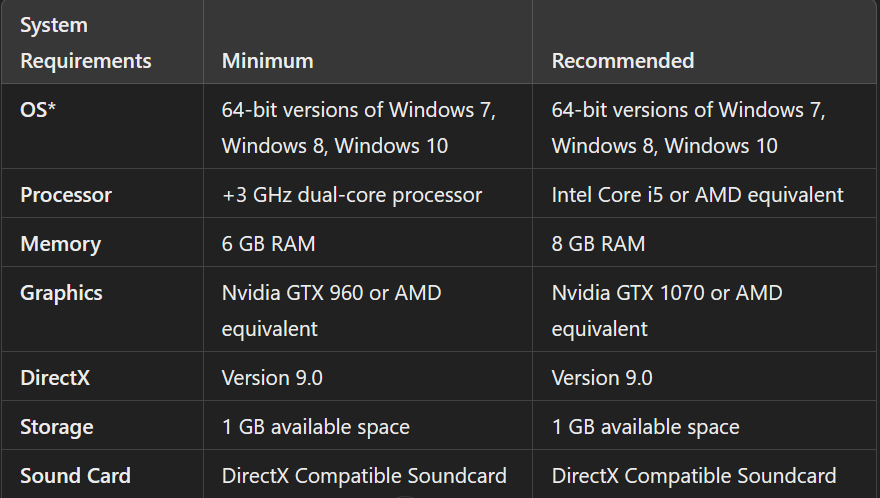Select the Memory row label
This screenshot has width=880, height=498.
(60, 244)
